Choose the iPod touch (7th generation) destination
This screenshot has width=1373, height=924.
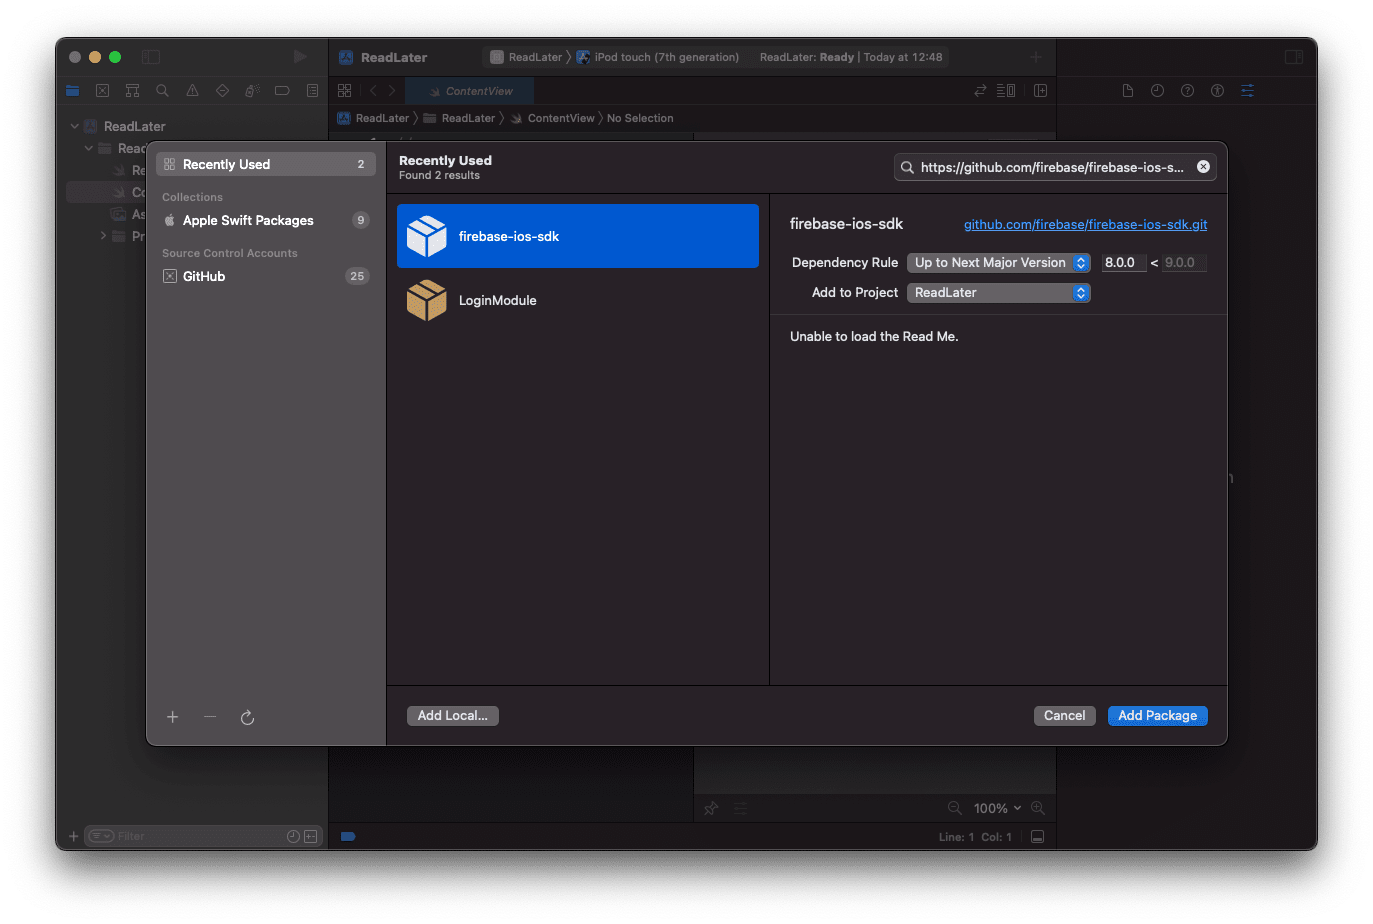pos(658,57)
